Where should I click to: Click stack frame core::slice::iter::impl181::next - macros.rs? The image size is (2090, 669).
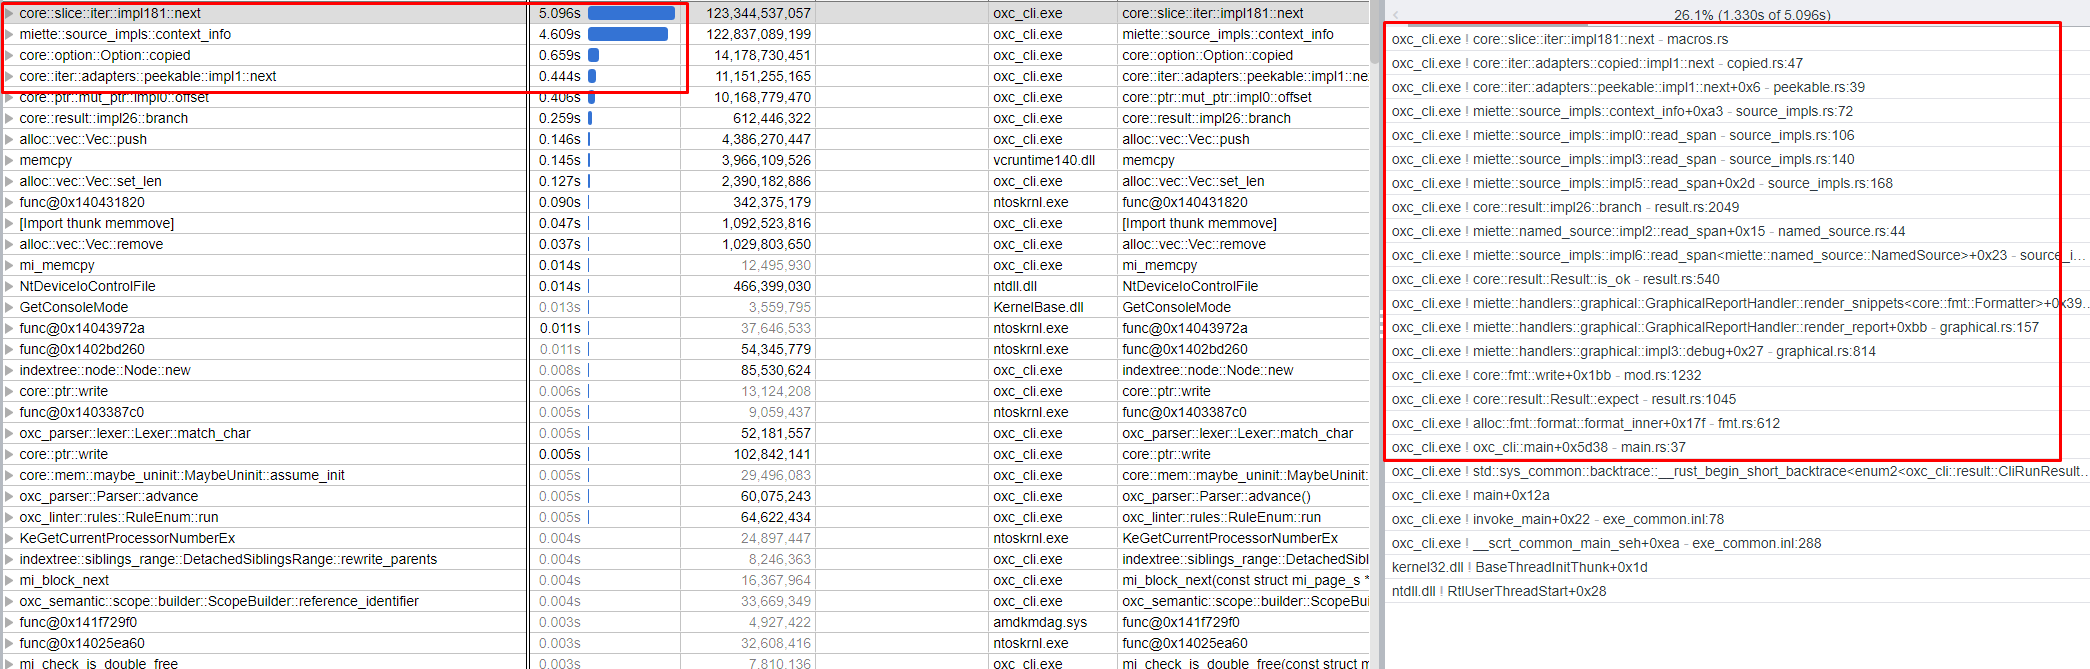[x=1560, y=39]
